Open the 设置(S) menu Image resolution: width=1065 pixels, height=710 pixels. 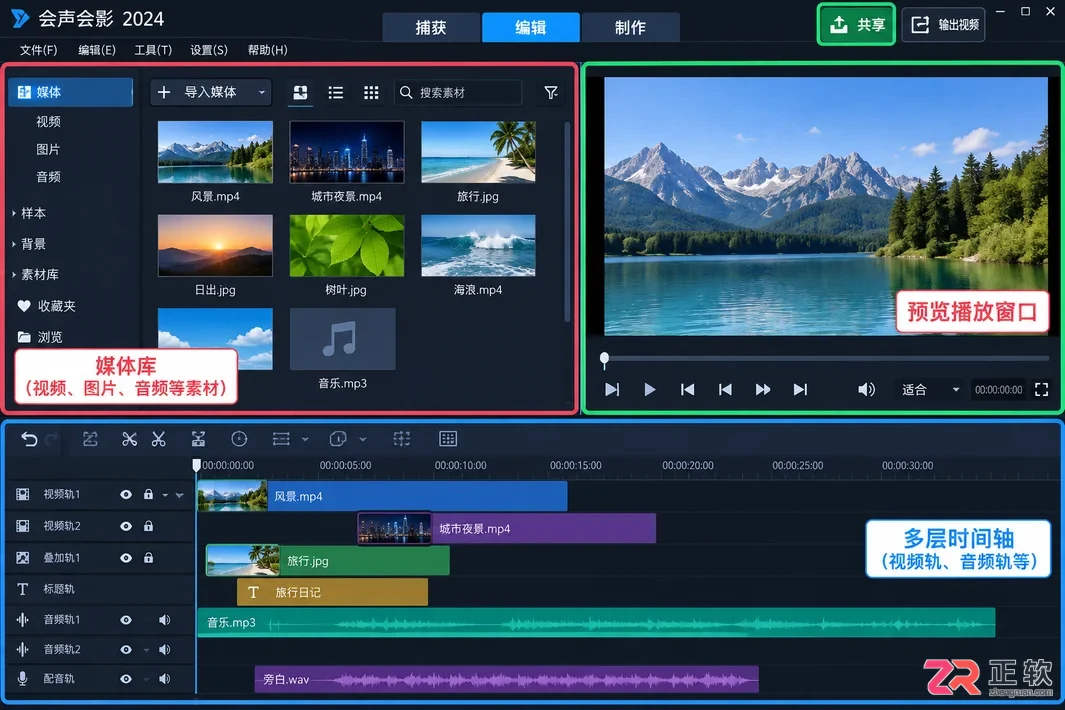click(x=209, y=50)
